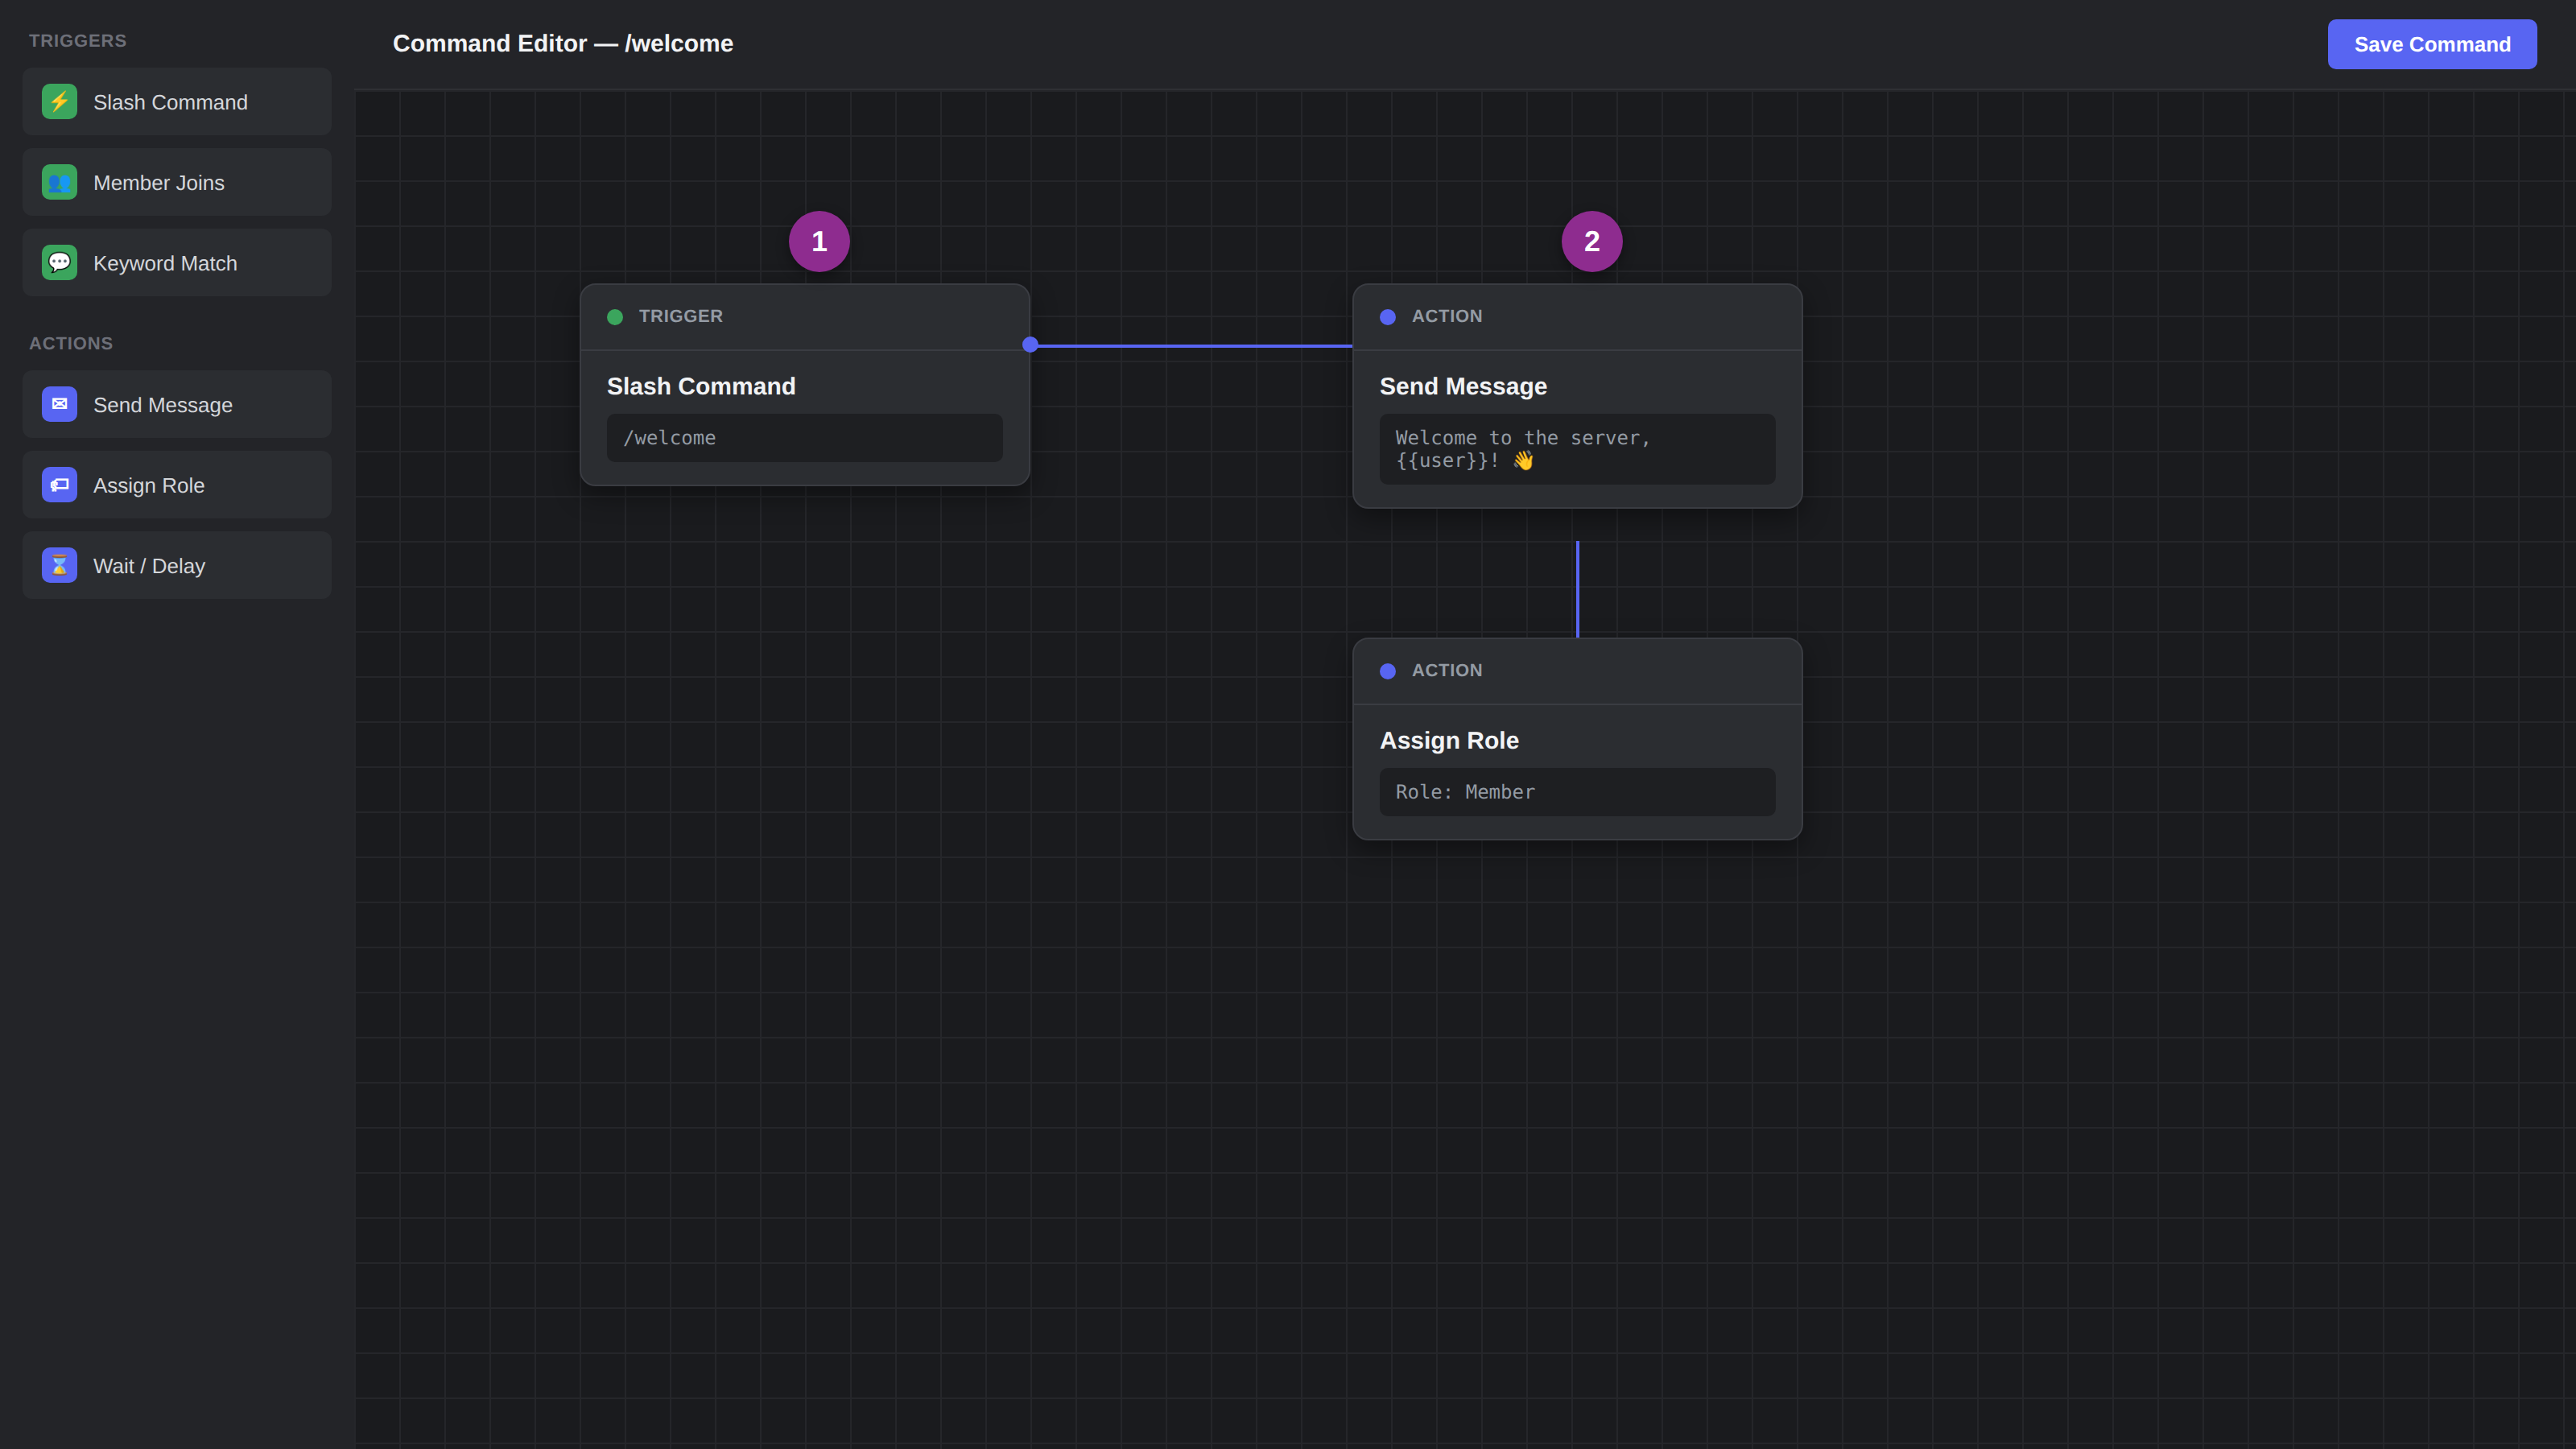
Task: Click the lightning bolt Slash Command icon
Action: click(x=59, y=102)
